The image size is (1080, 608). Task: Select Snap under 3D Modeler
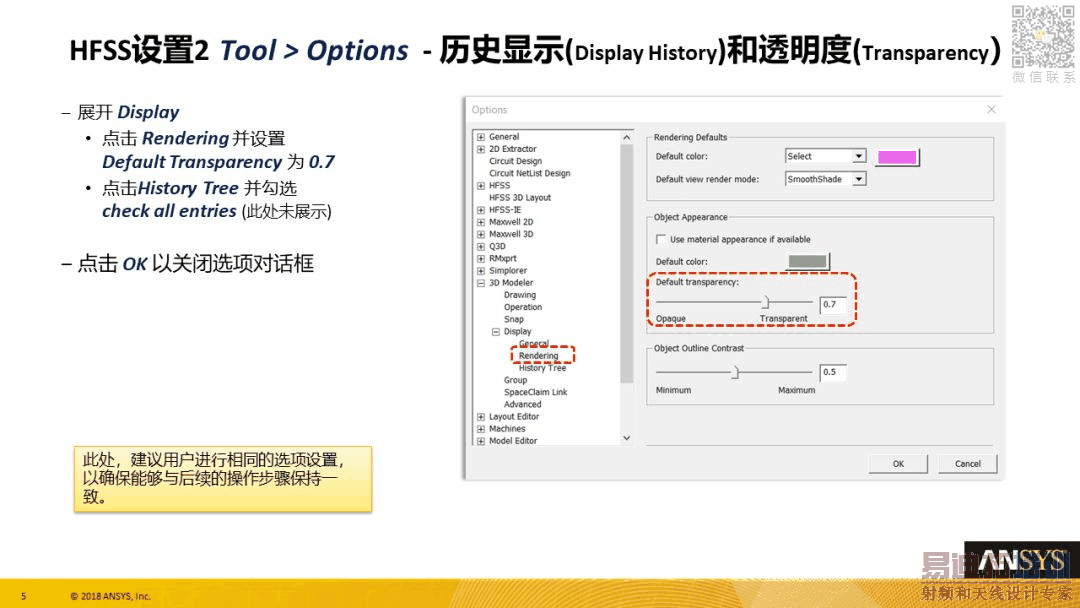(513, 319)
